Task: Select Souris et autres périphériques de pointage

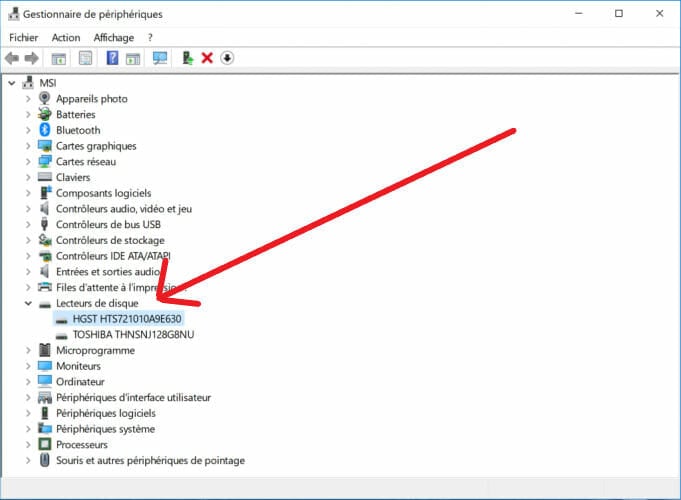Action: tap(150, 460)
